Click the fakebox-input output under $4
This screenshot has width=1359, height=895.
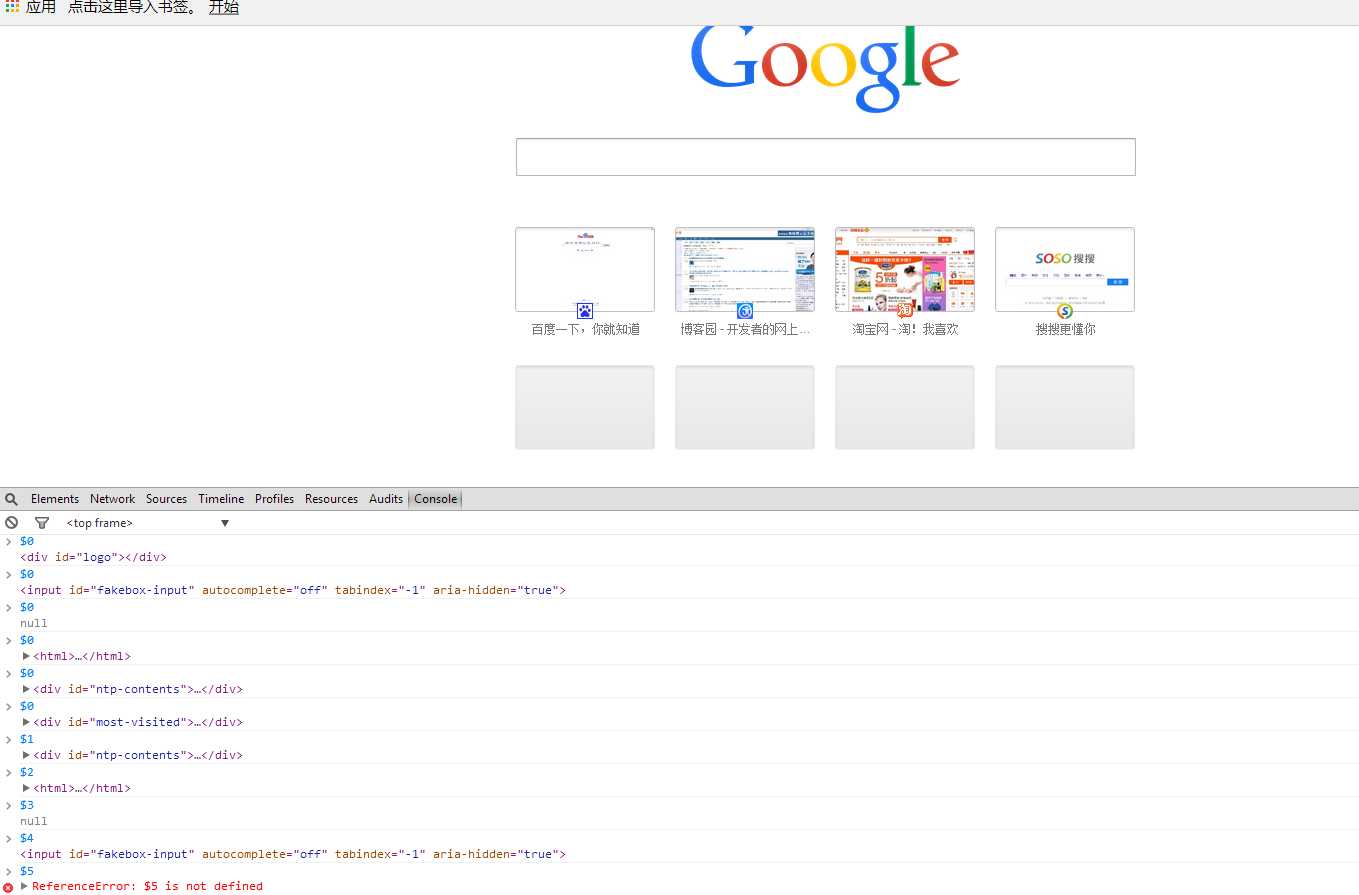pos(293,854)
